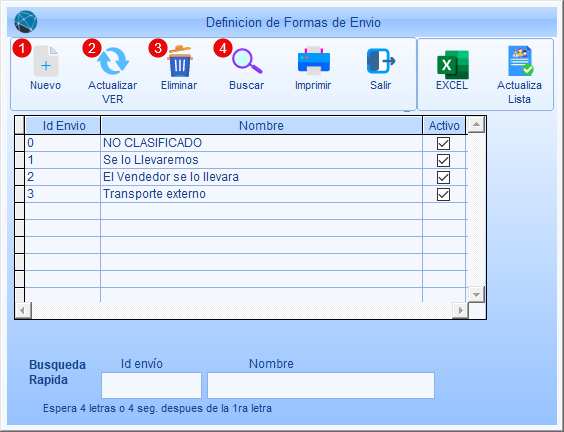Click the Nuevo new document icon
The height and width of the screenshot is (432, 564).
pos(46,61)
